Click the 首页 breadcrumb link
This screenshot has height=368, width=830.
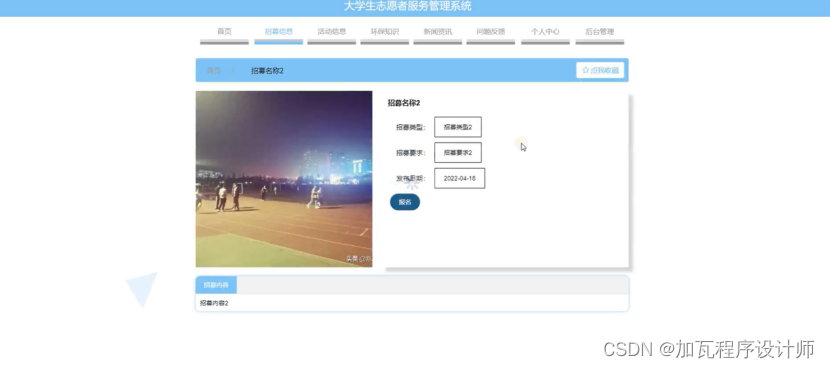click(213, 70)
